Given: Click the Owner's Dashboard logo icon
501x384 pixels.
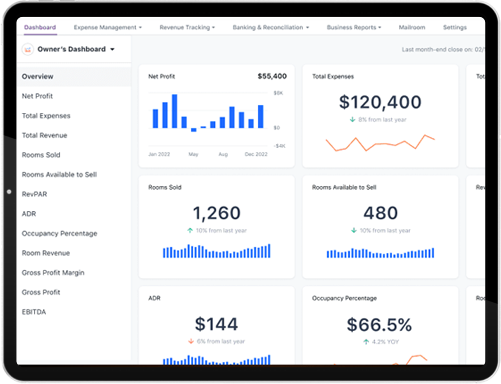Looking at the screenshot, I should pos(28,49).
